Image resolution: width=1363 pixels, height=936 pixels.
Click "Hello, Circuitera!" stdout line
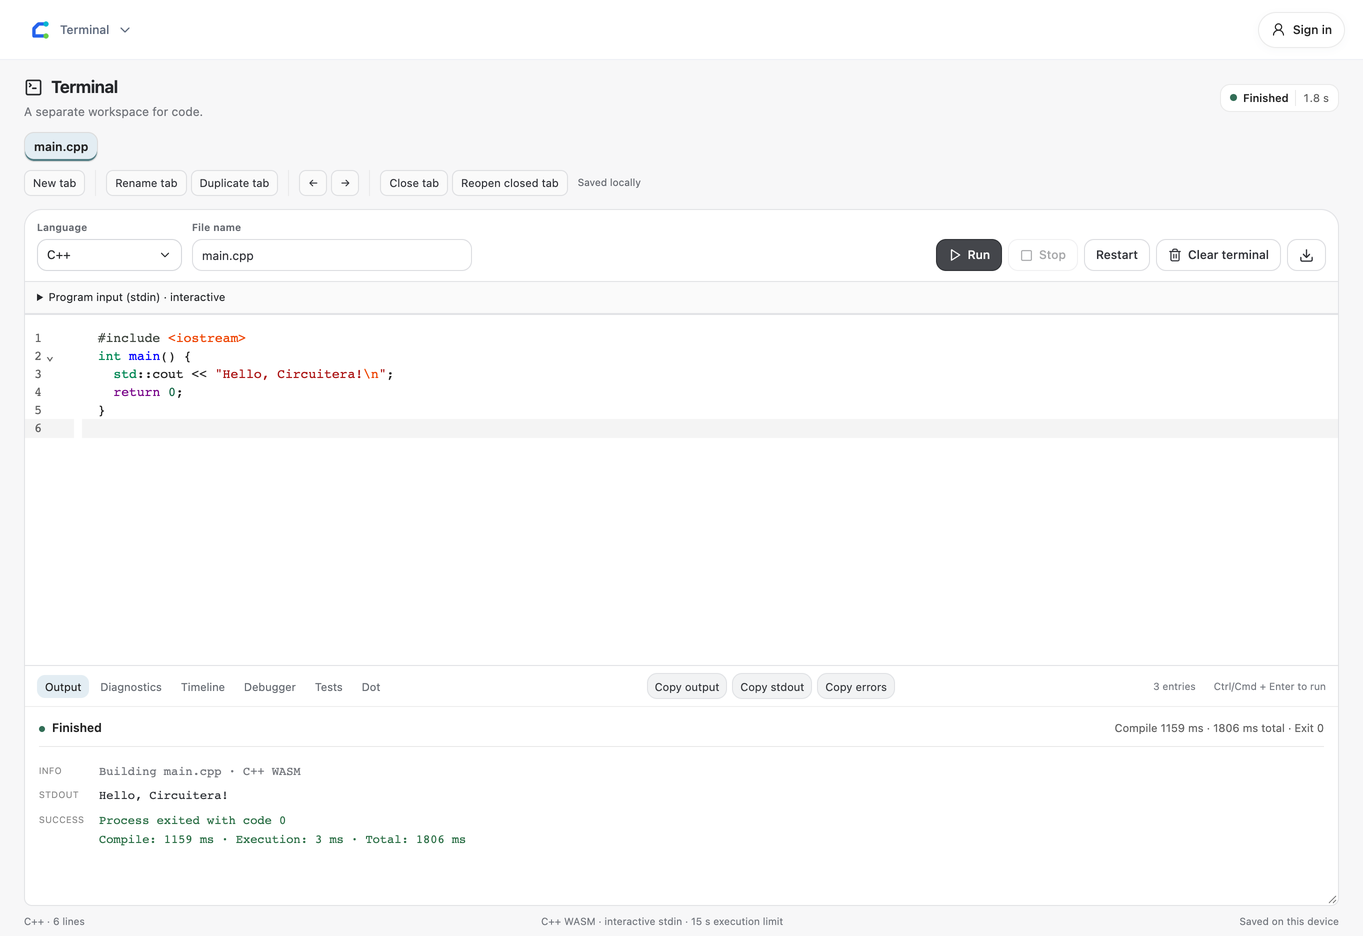coord(163,796)
